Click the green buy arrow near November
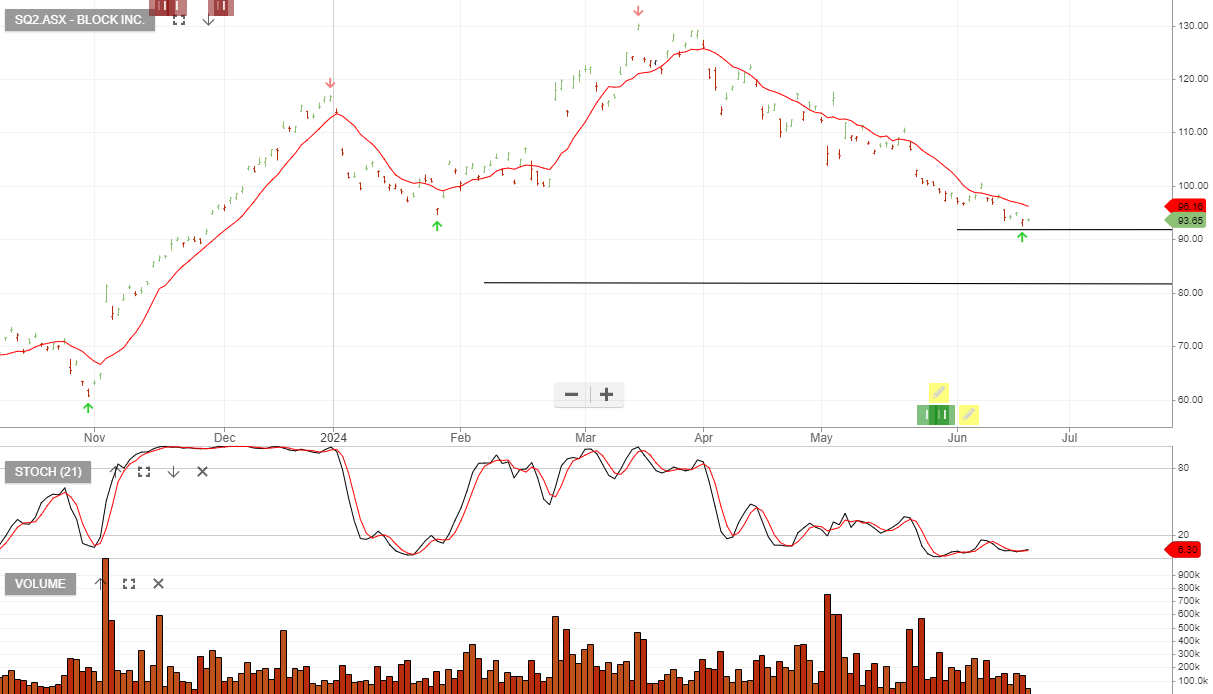This screenshot has width=1213, height=694. click(88, 407)
